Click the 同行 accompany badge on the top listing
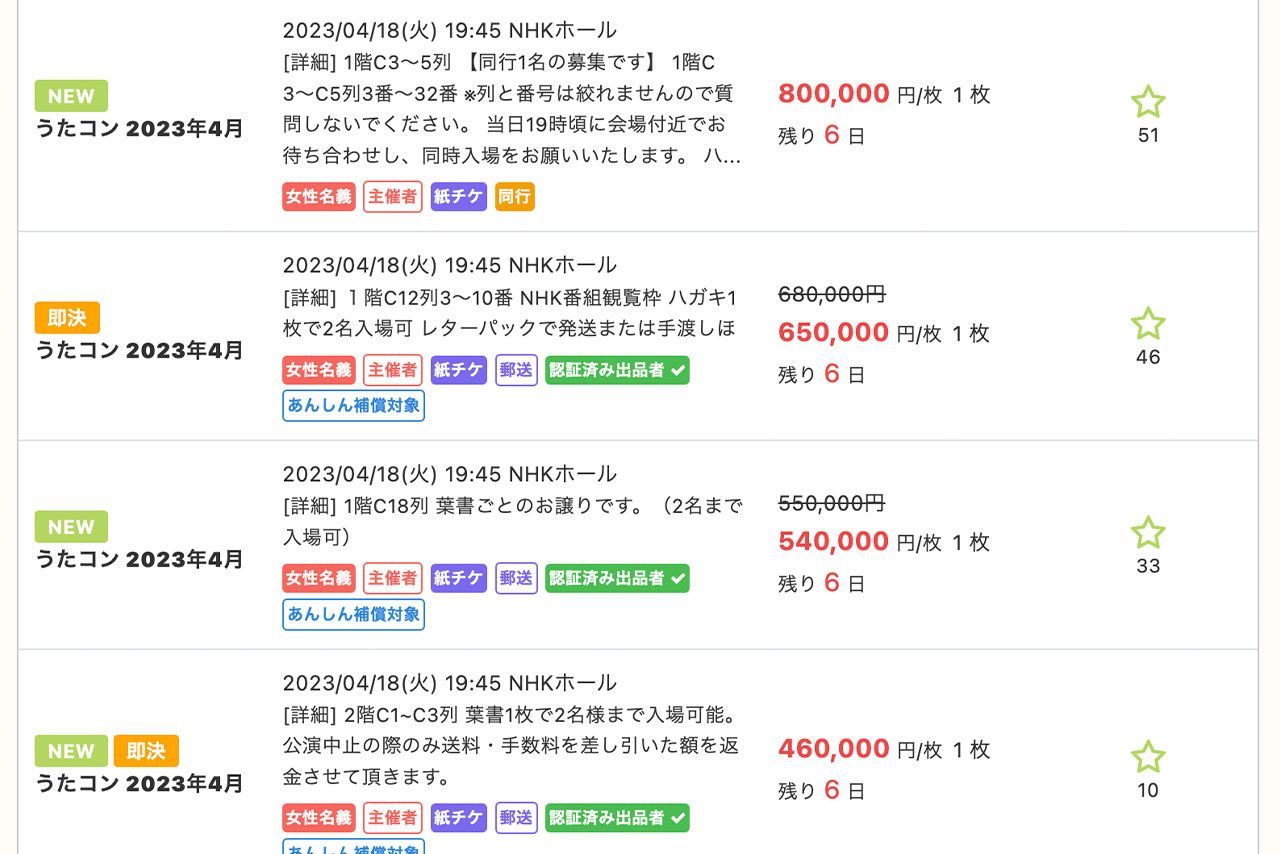 coord(513,196)
